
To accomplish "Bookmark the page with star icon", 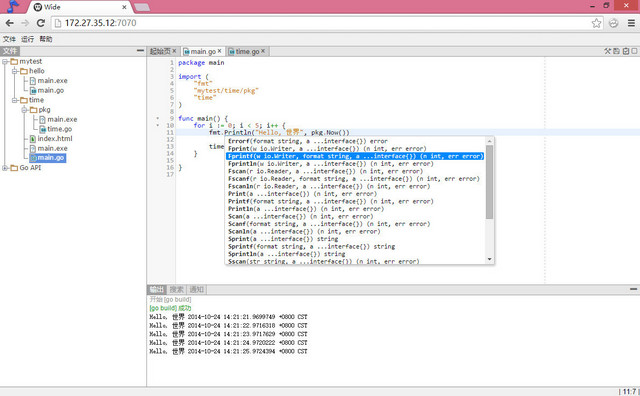I will point(596,23).
